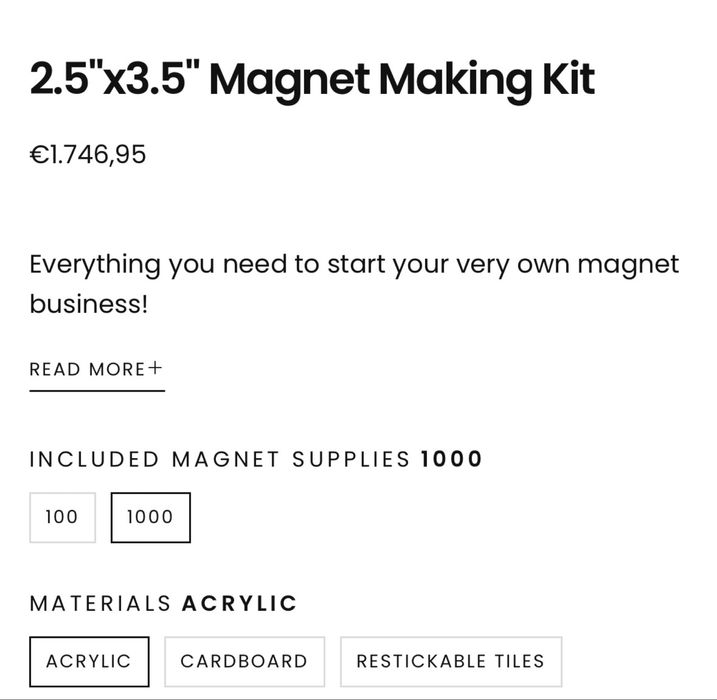Click the underline beneath READ MORE

(x=97, y=391)
